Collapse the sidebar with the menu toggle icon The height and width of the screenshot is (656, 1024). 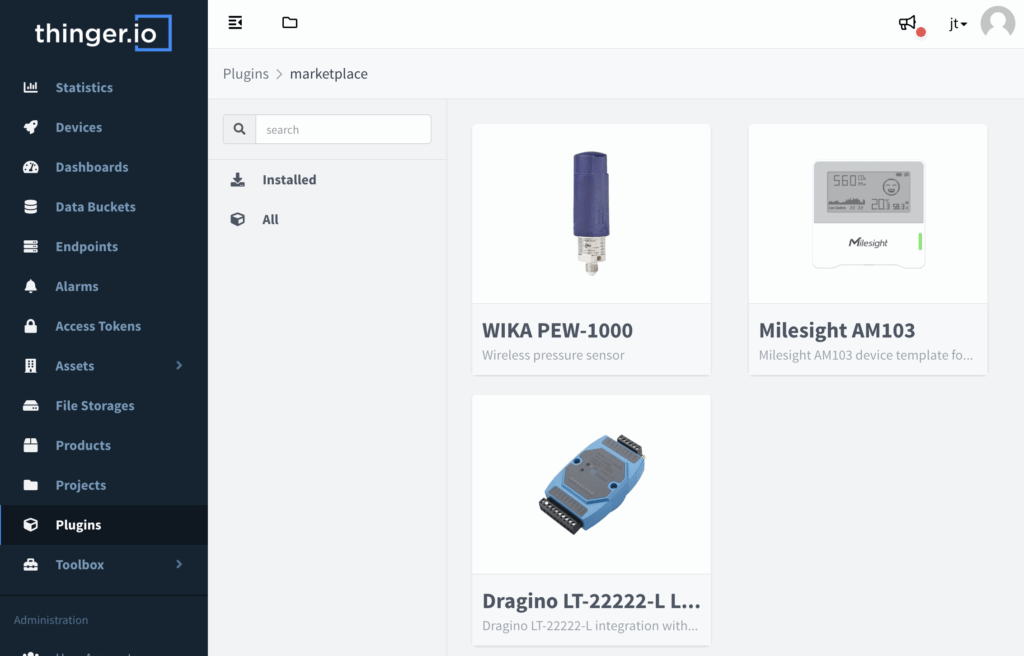[235, 23]
